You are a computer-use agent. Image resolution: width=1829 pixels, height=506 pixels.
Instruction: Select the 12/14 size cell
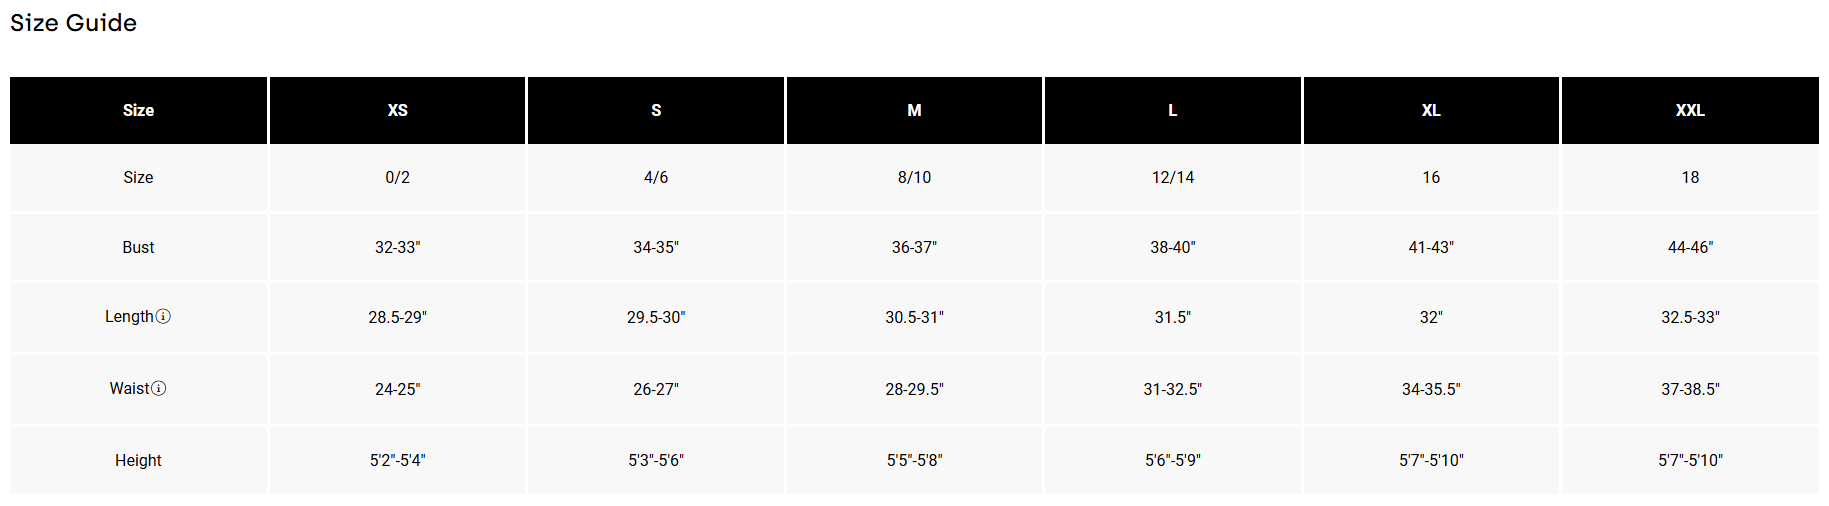pos(1173,178)
